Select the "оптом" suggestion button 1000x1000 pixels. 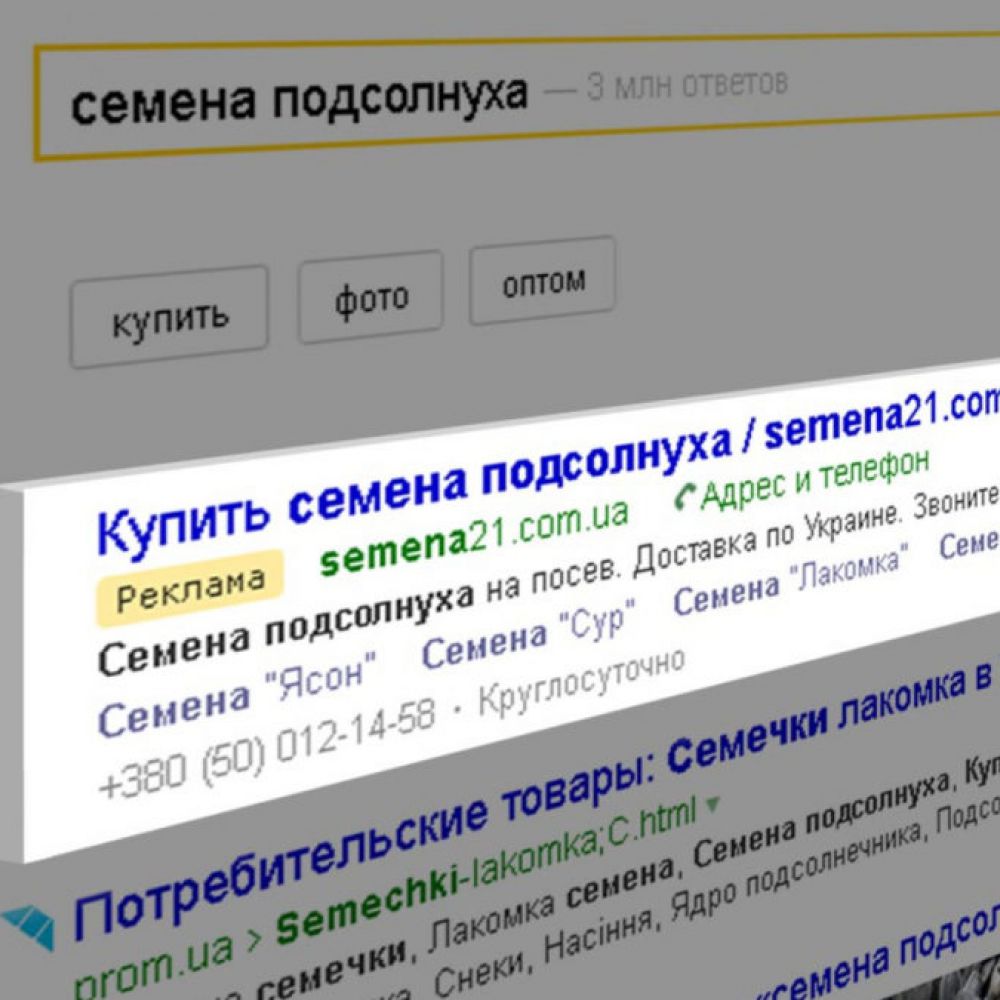coord(543,281)
